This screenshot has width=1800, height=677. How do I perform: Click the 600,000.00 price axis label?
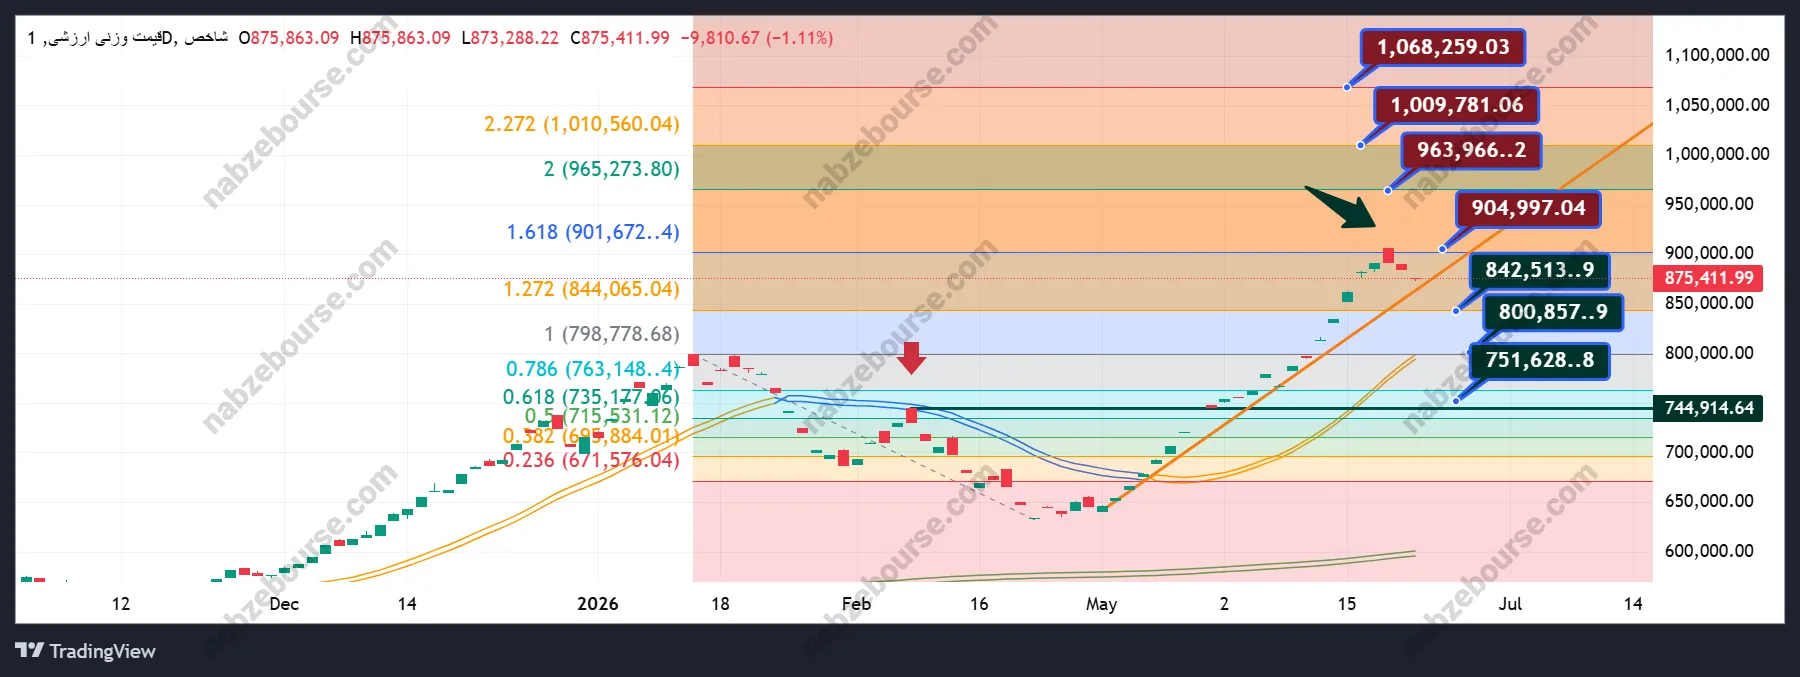pyautogui.click(x=1709, y=551)
